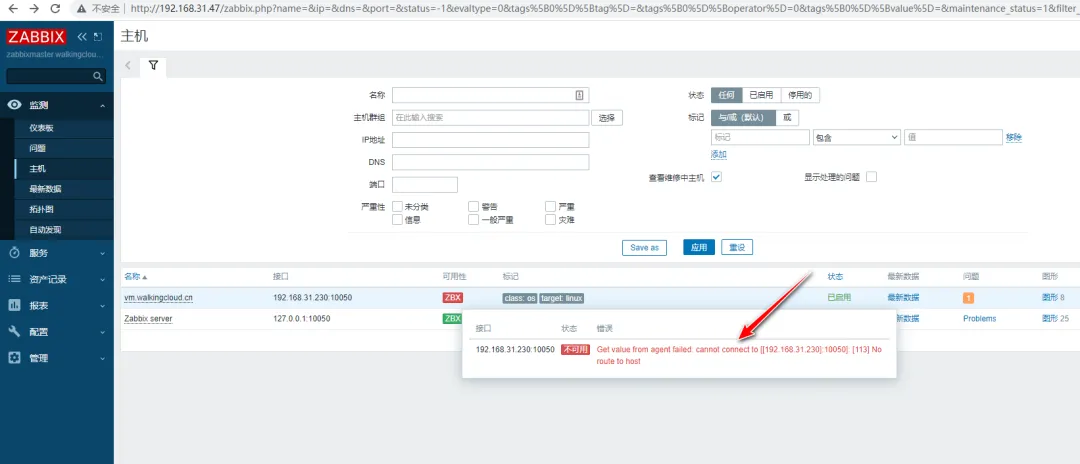Click the 选择 host group button

[x=607, y=118]
